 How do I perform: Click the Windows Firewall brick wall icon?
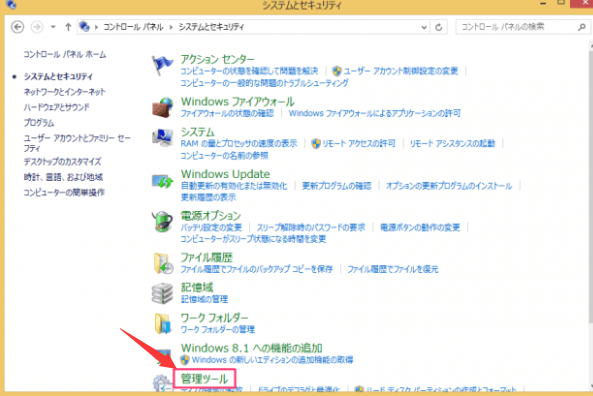coord(163,107)
